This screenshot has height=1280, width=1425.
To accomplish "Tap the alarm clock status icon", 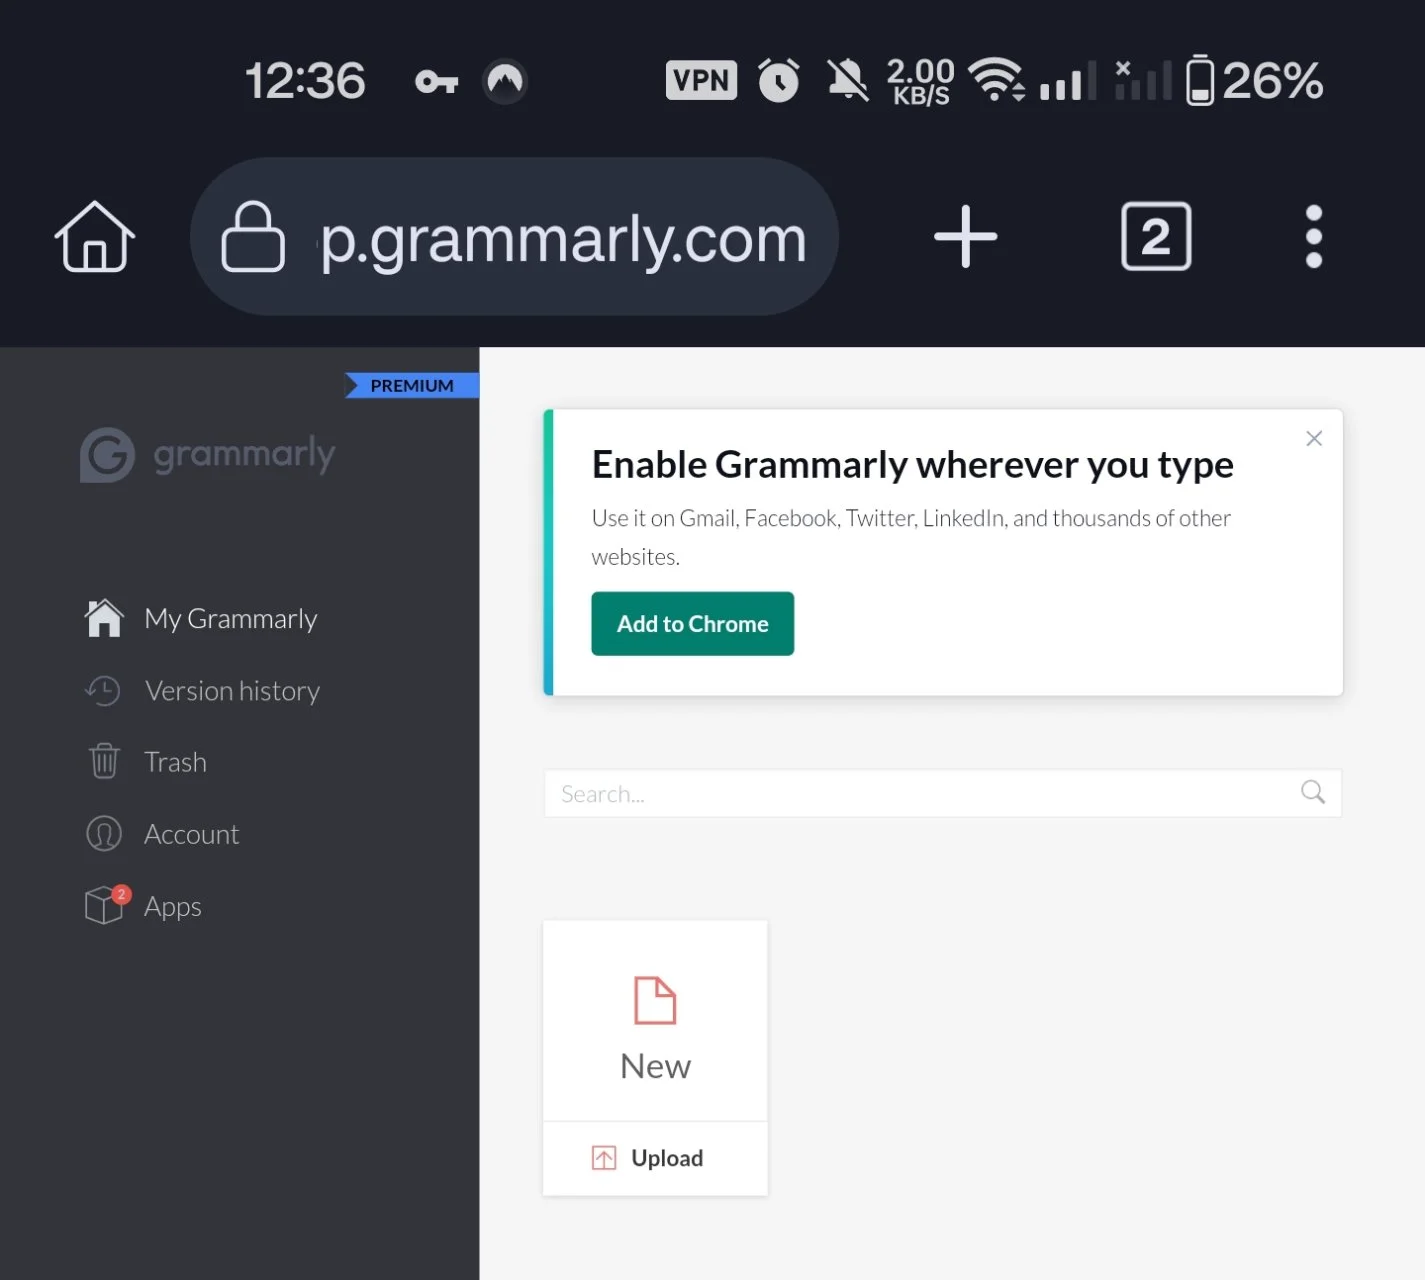I will click(778, 80).
